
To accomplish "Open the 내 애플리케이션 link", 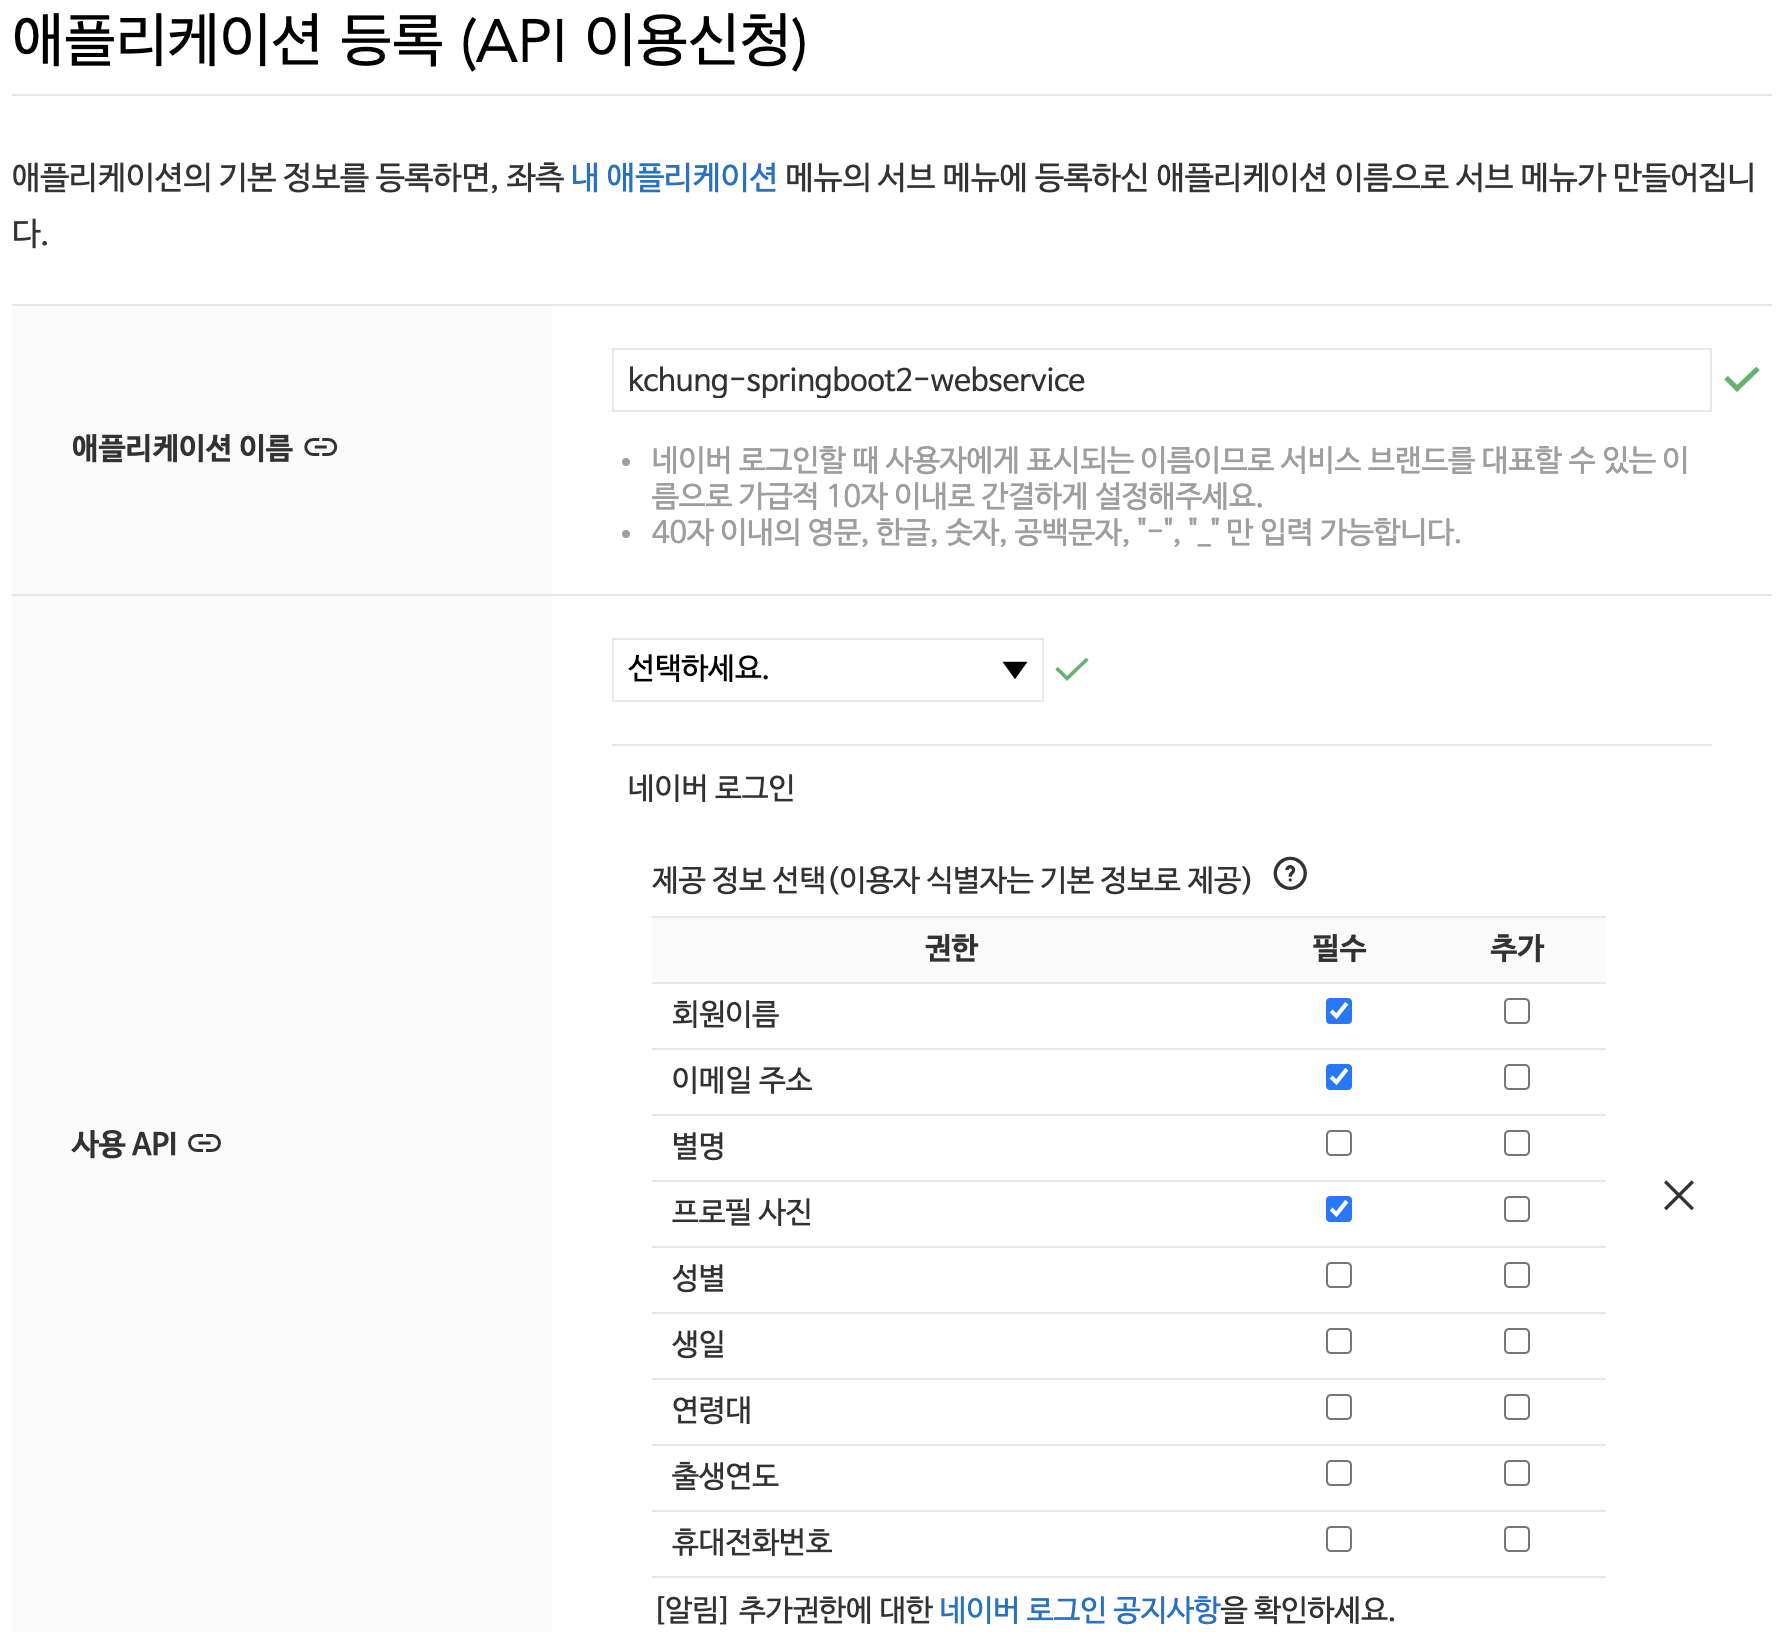I will [674, 177].
